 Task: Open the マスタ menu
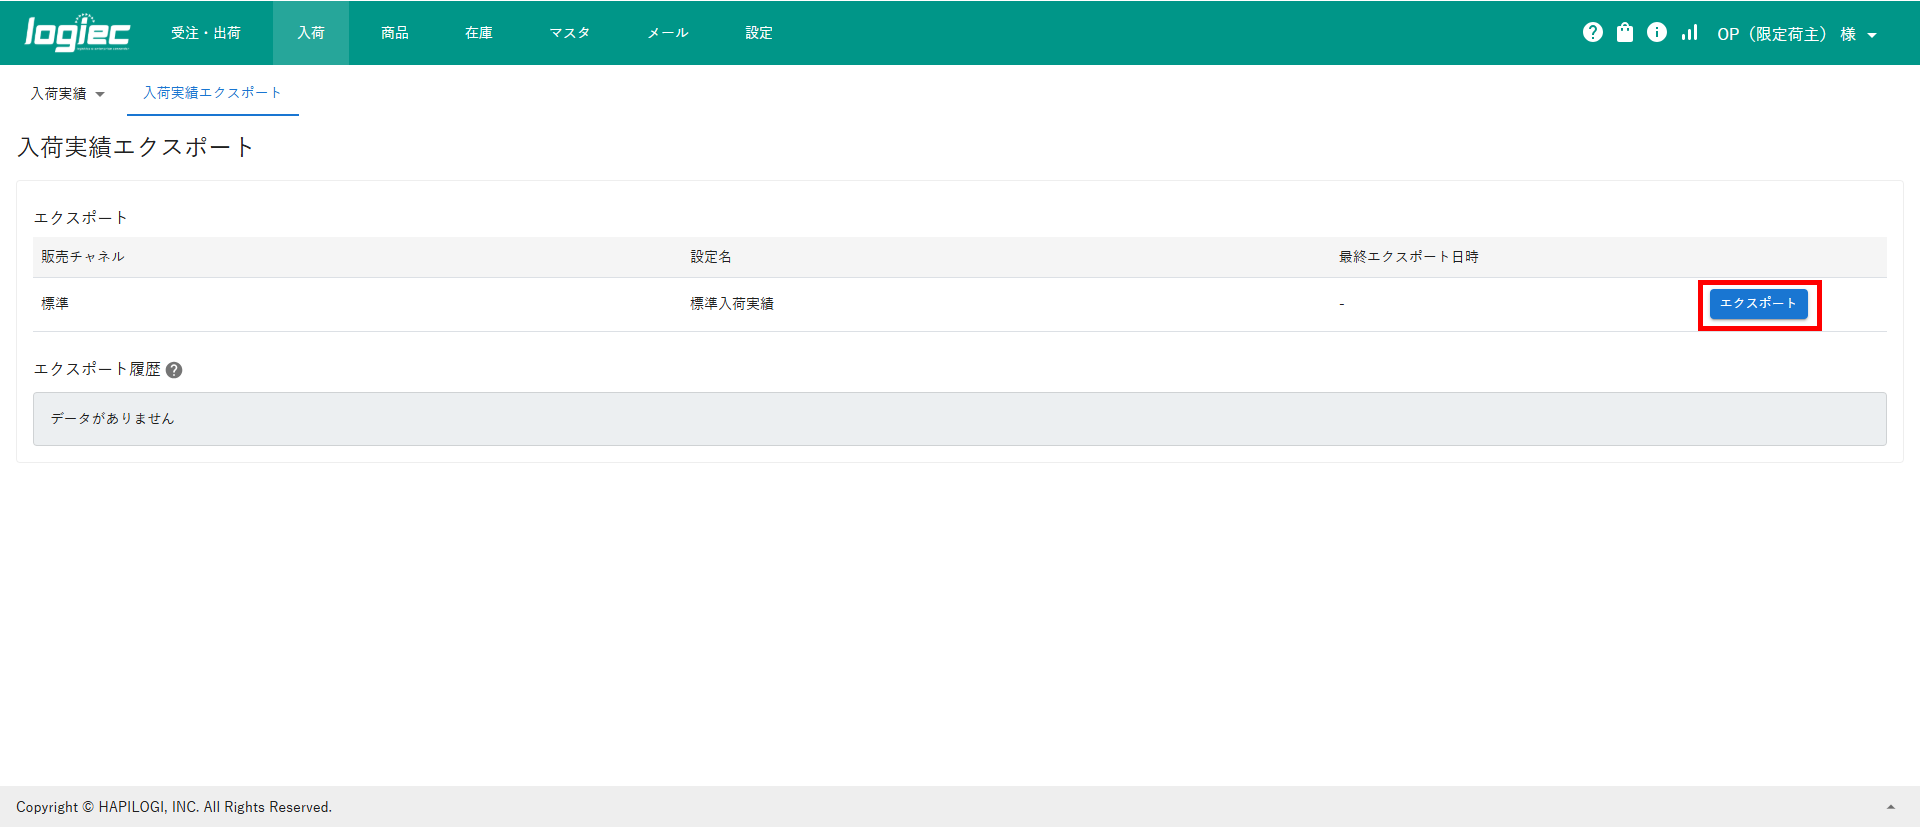(x=569, y=33)
